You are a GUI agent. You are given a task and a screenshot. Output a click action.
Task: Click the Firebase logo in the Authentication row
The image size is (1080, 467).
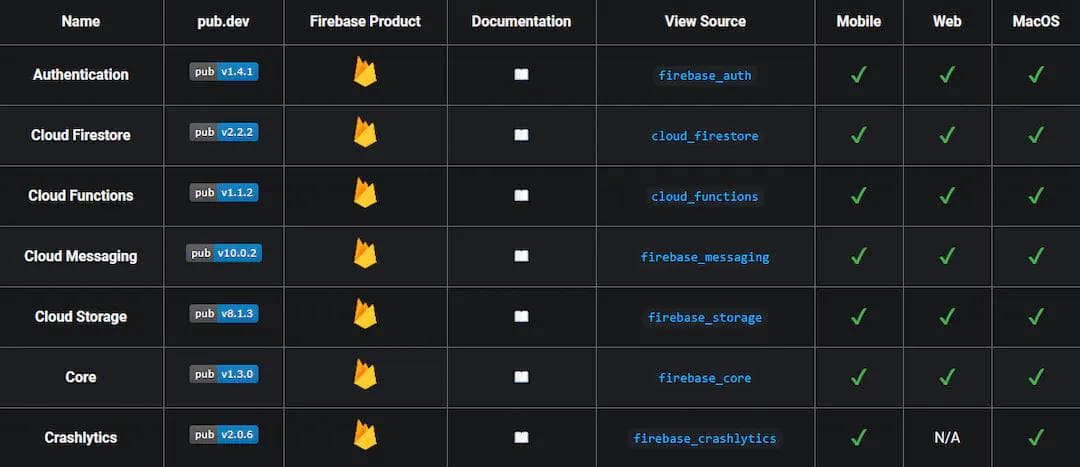[365, 72]
